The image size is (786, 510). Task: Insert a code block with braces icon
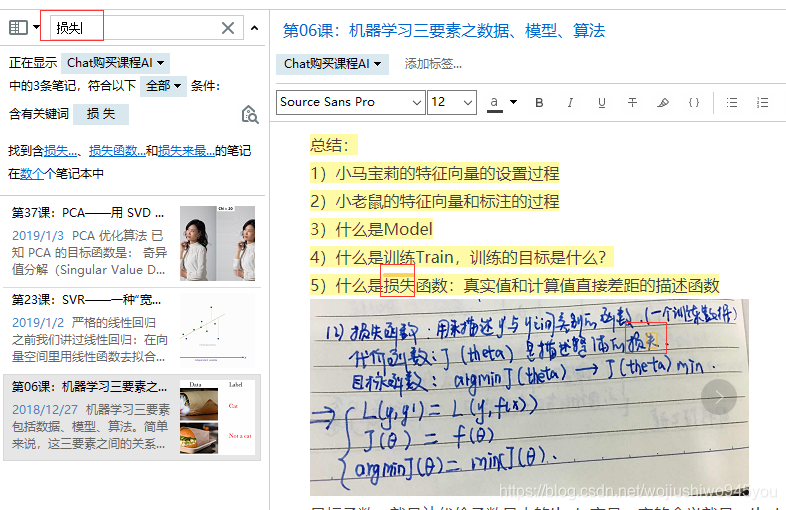tap(694, 103)
